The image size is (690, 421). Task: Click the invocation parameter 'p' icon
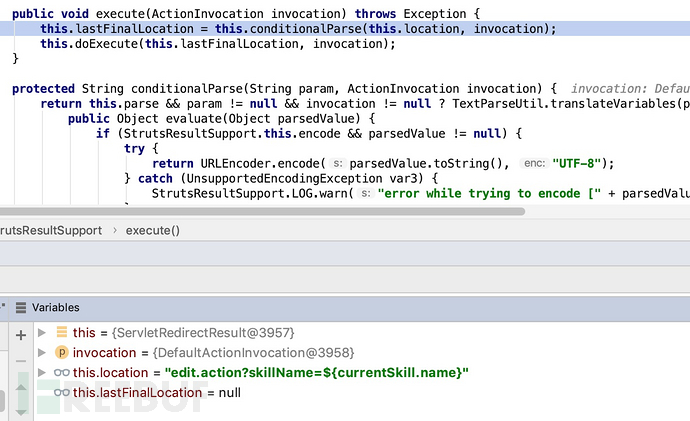(61, 353)
